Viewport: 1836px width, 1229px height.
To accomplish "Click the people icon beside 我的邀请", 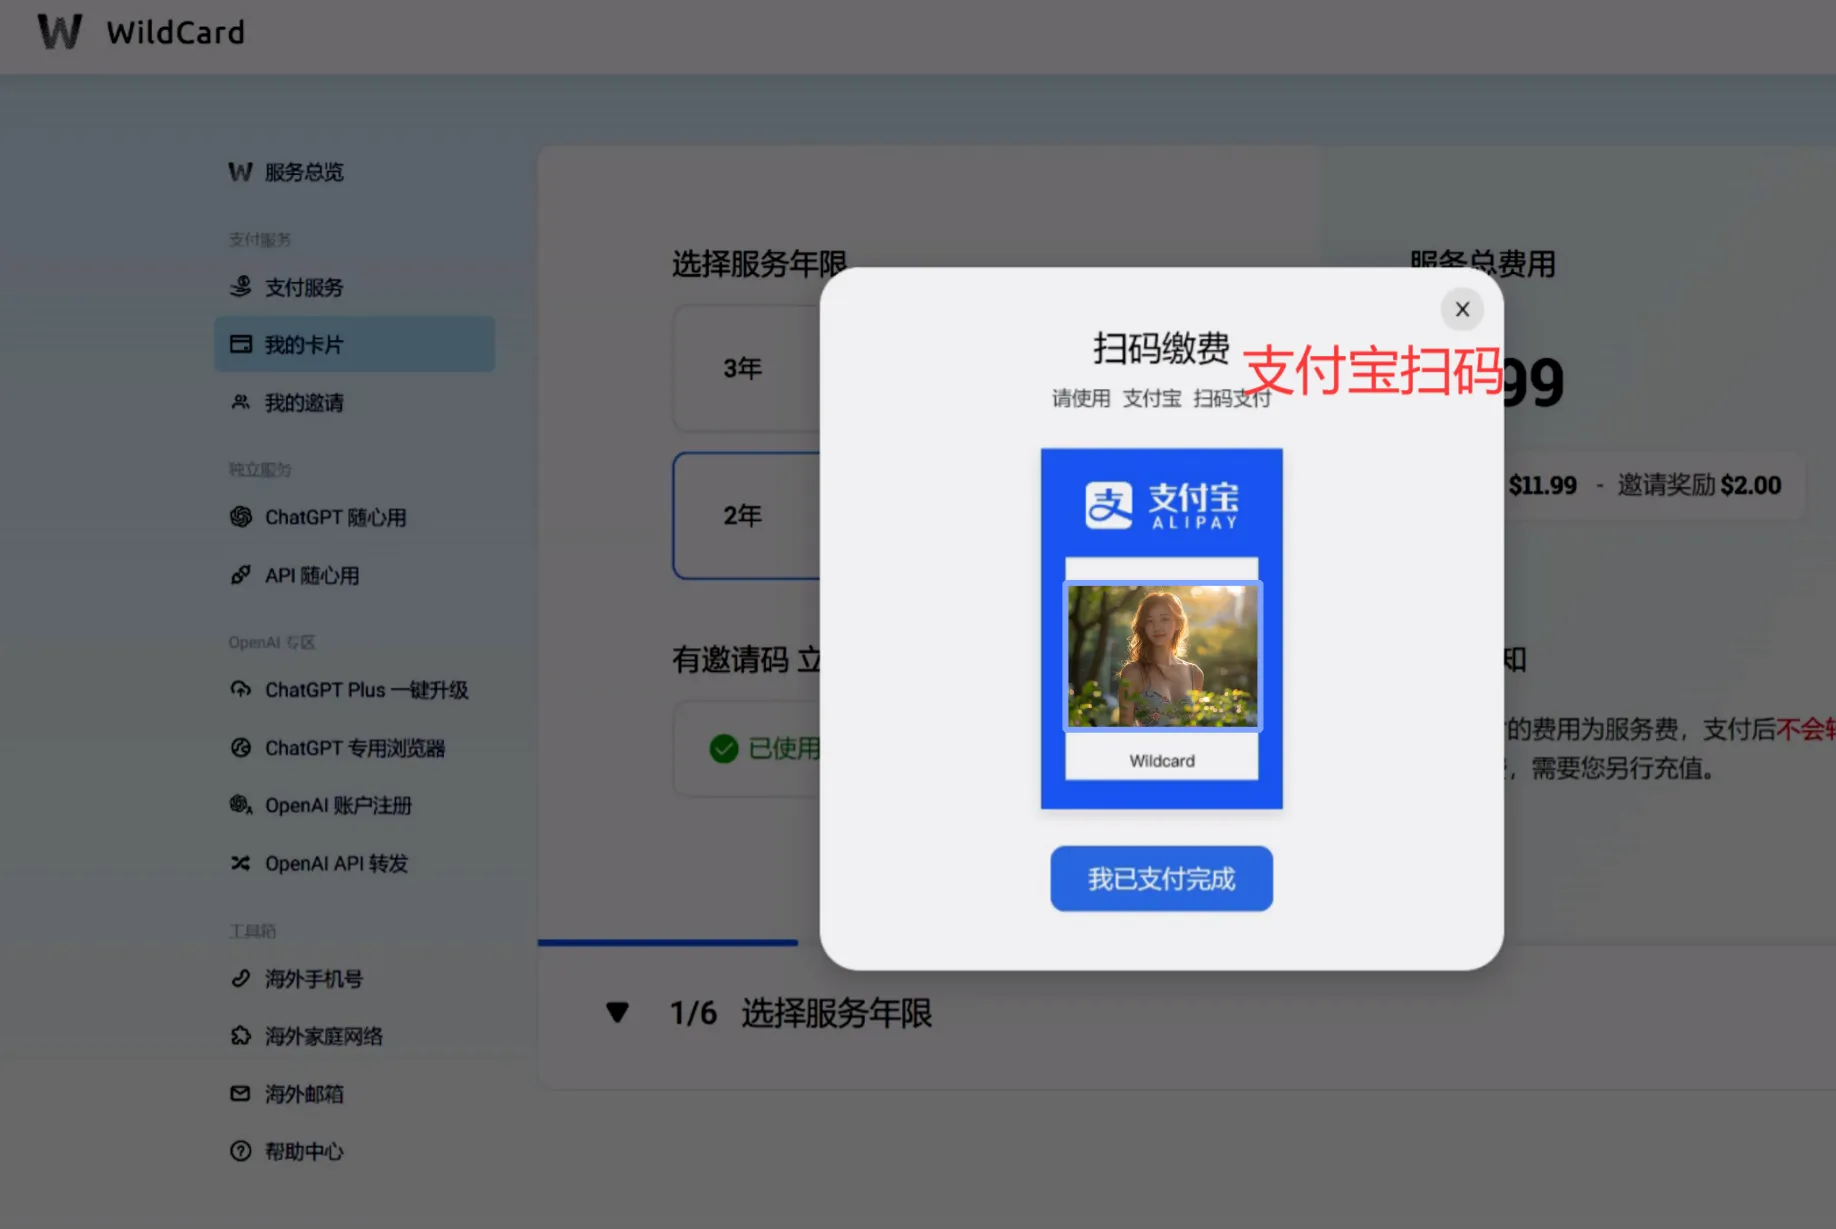I will 240,402.
